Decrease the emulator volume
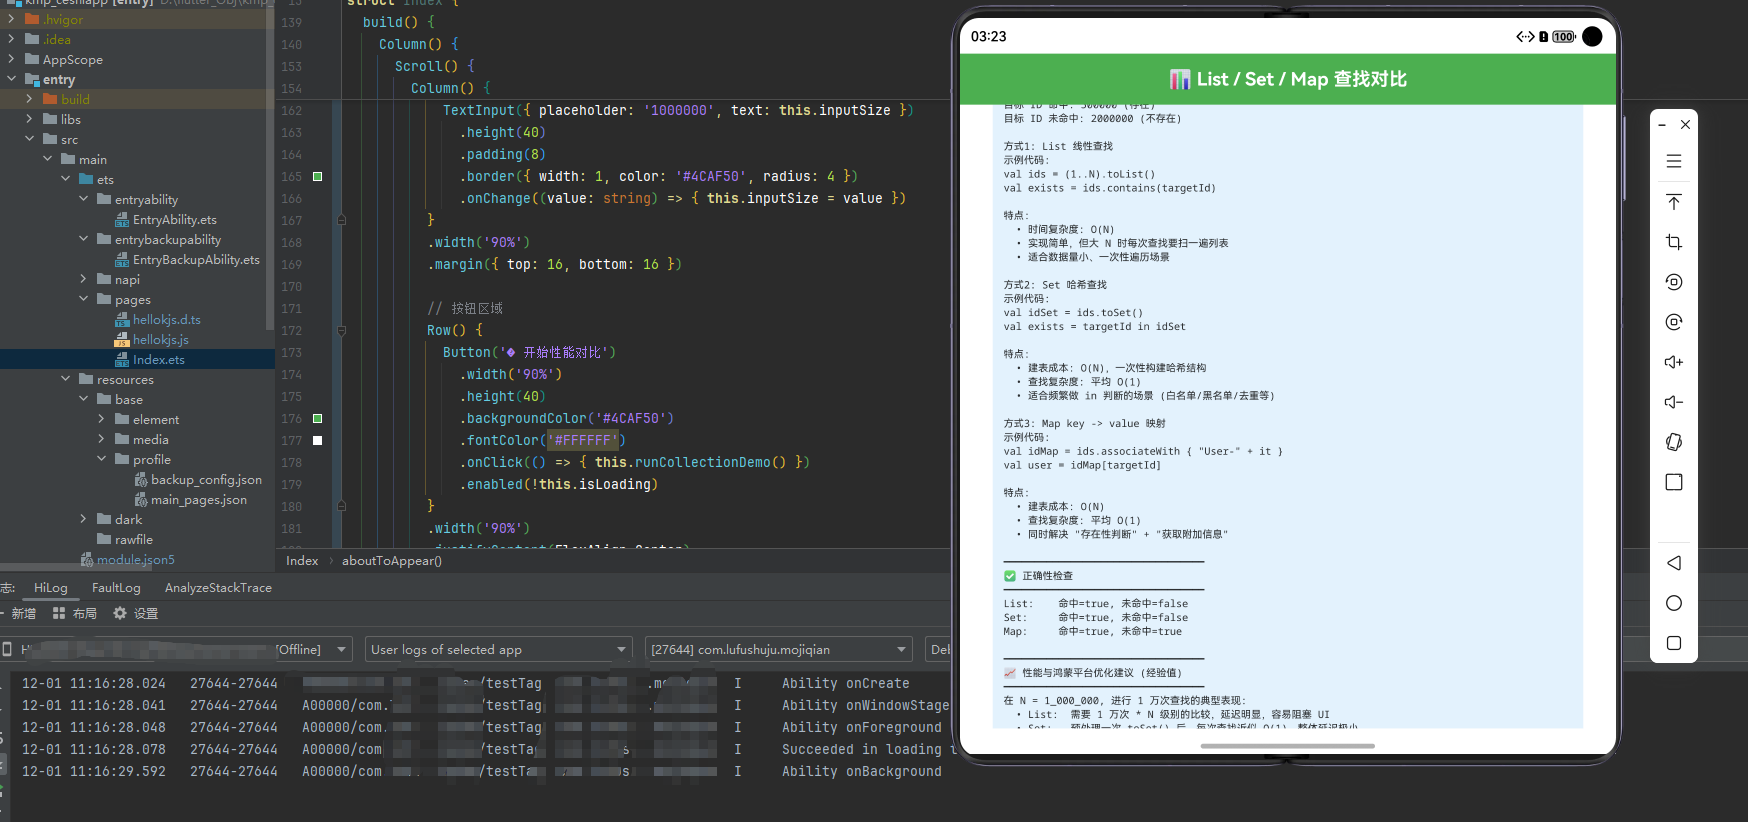 (x=1674, y=402)
